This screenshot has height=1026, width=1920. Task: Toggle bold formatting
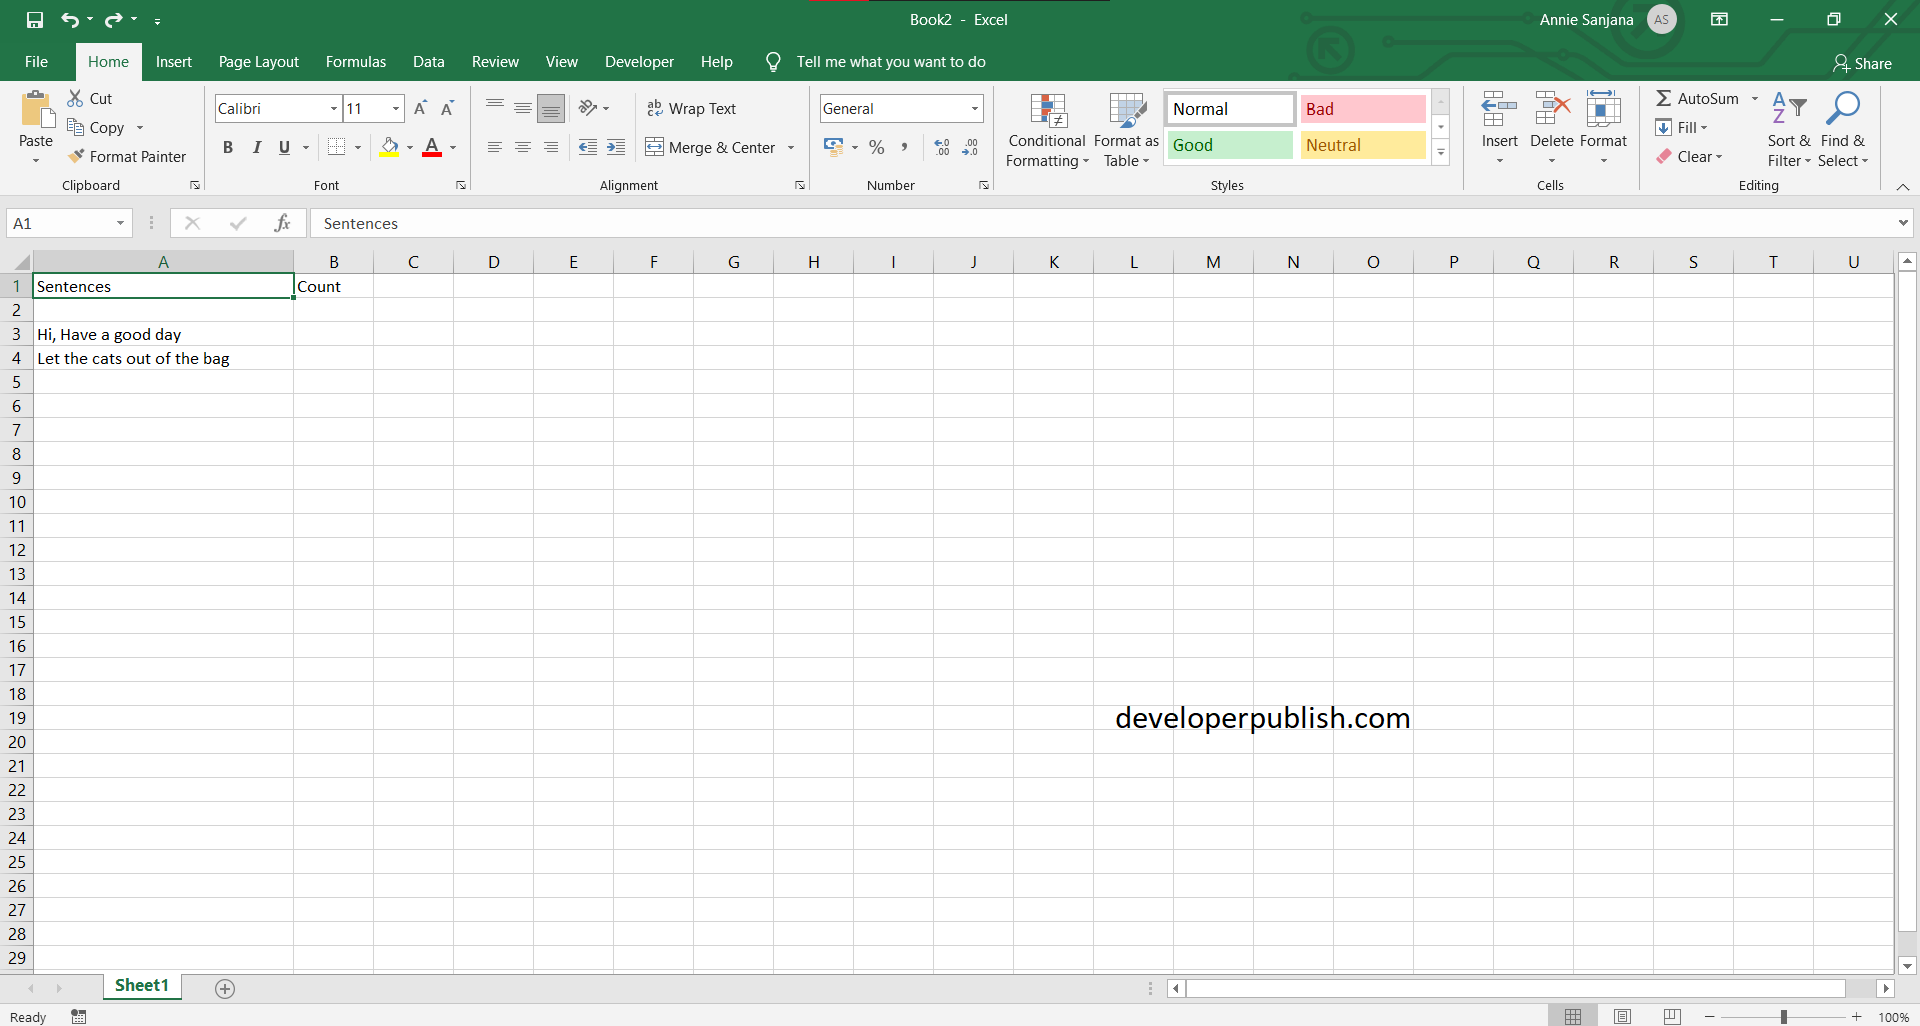point(227,147)
